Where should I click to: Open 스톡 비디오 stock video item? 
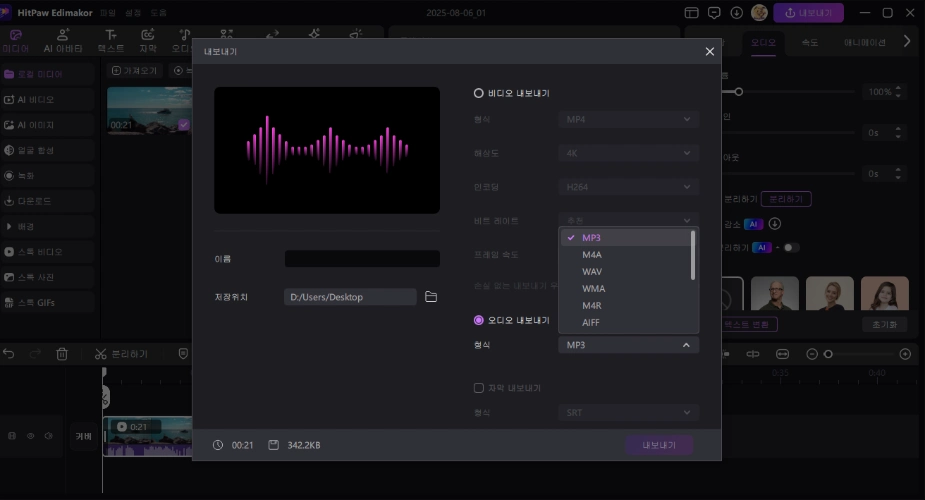tap(47, 252)
